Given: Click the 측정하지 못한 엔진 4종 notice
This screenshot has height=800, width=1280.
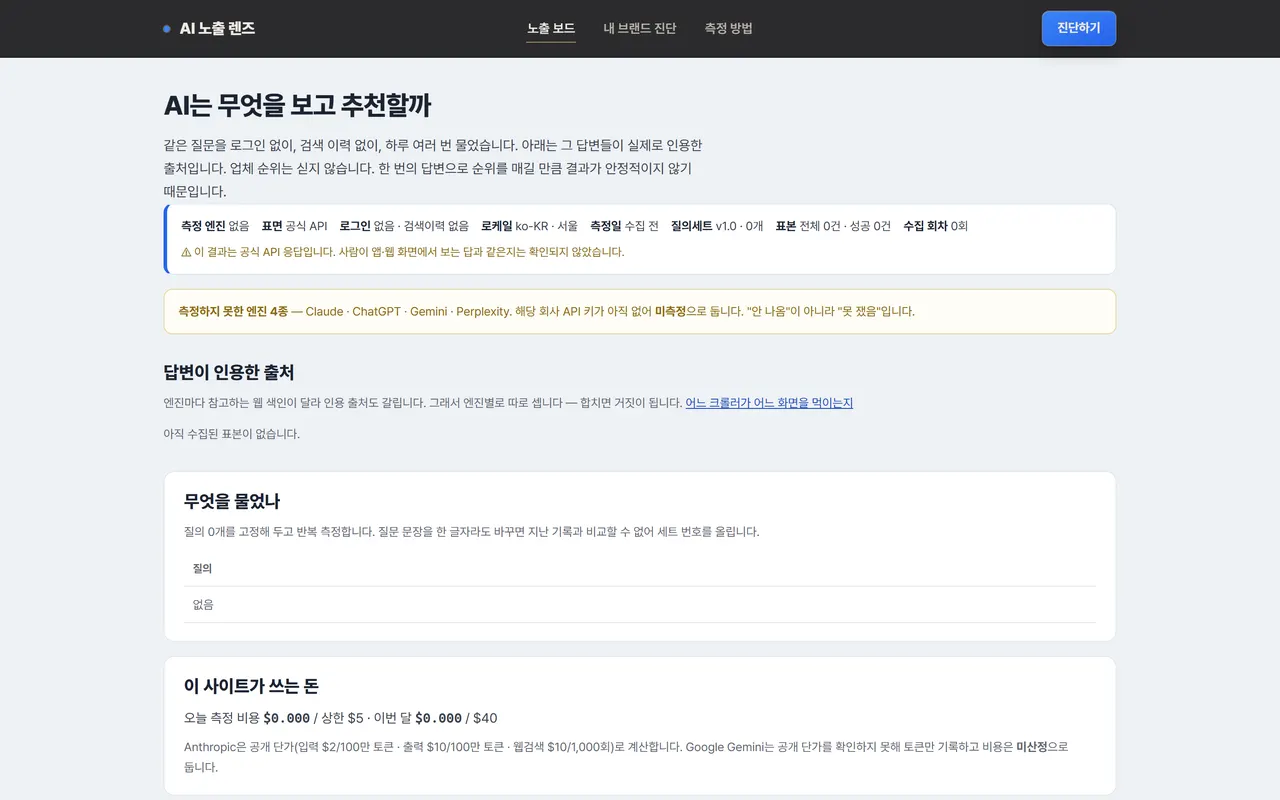Looking at the screenshot, I should click(640, 311).
